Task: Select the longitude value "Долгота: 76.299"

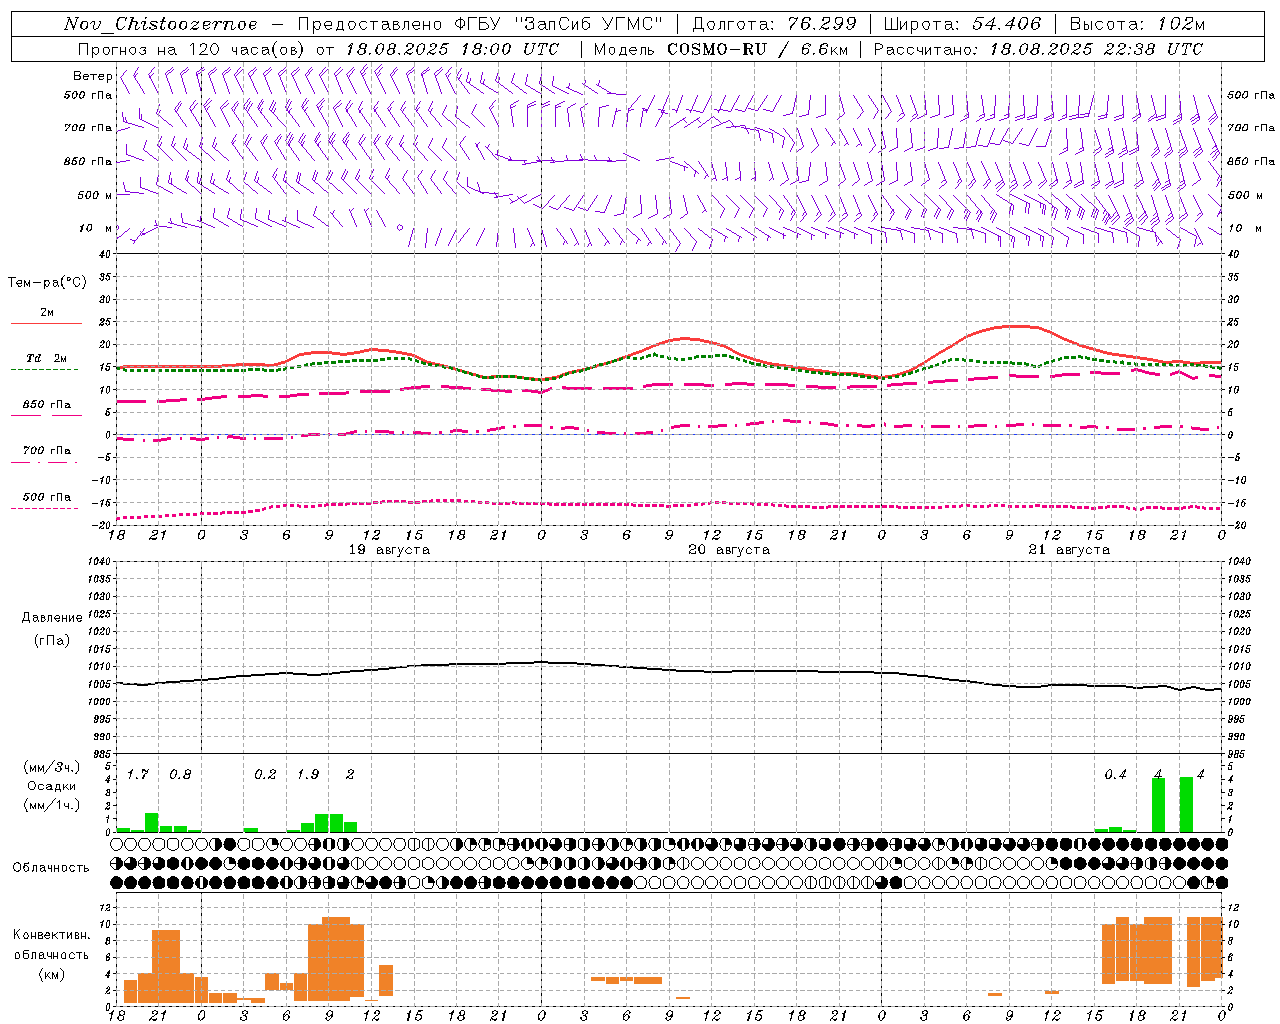Action: click(x=774, y=24)
